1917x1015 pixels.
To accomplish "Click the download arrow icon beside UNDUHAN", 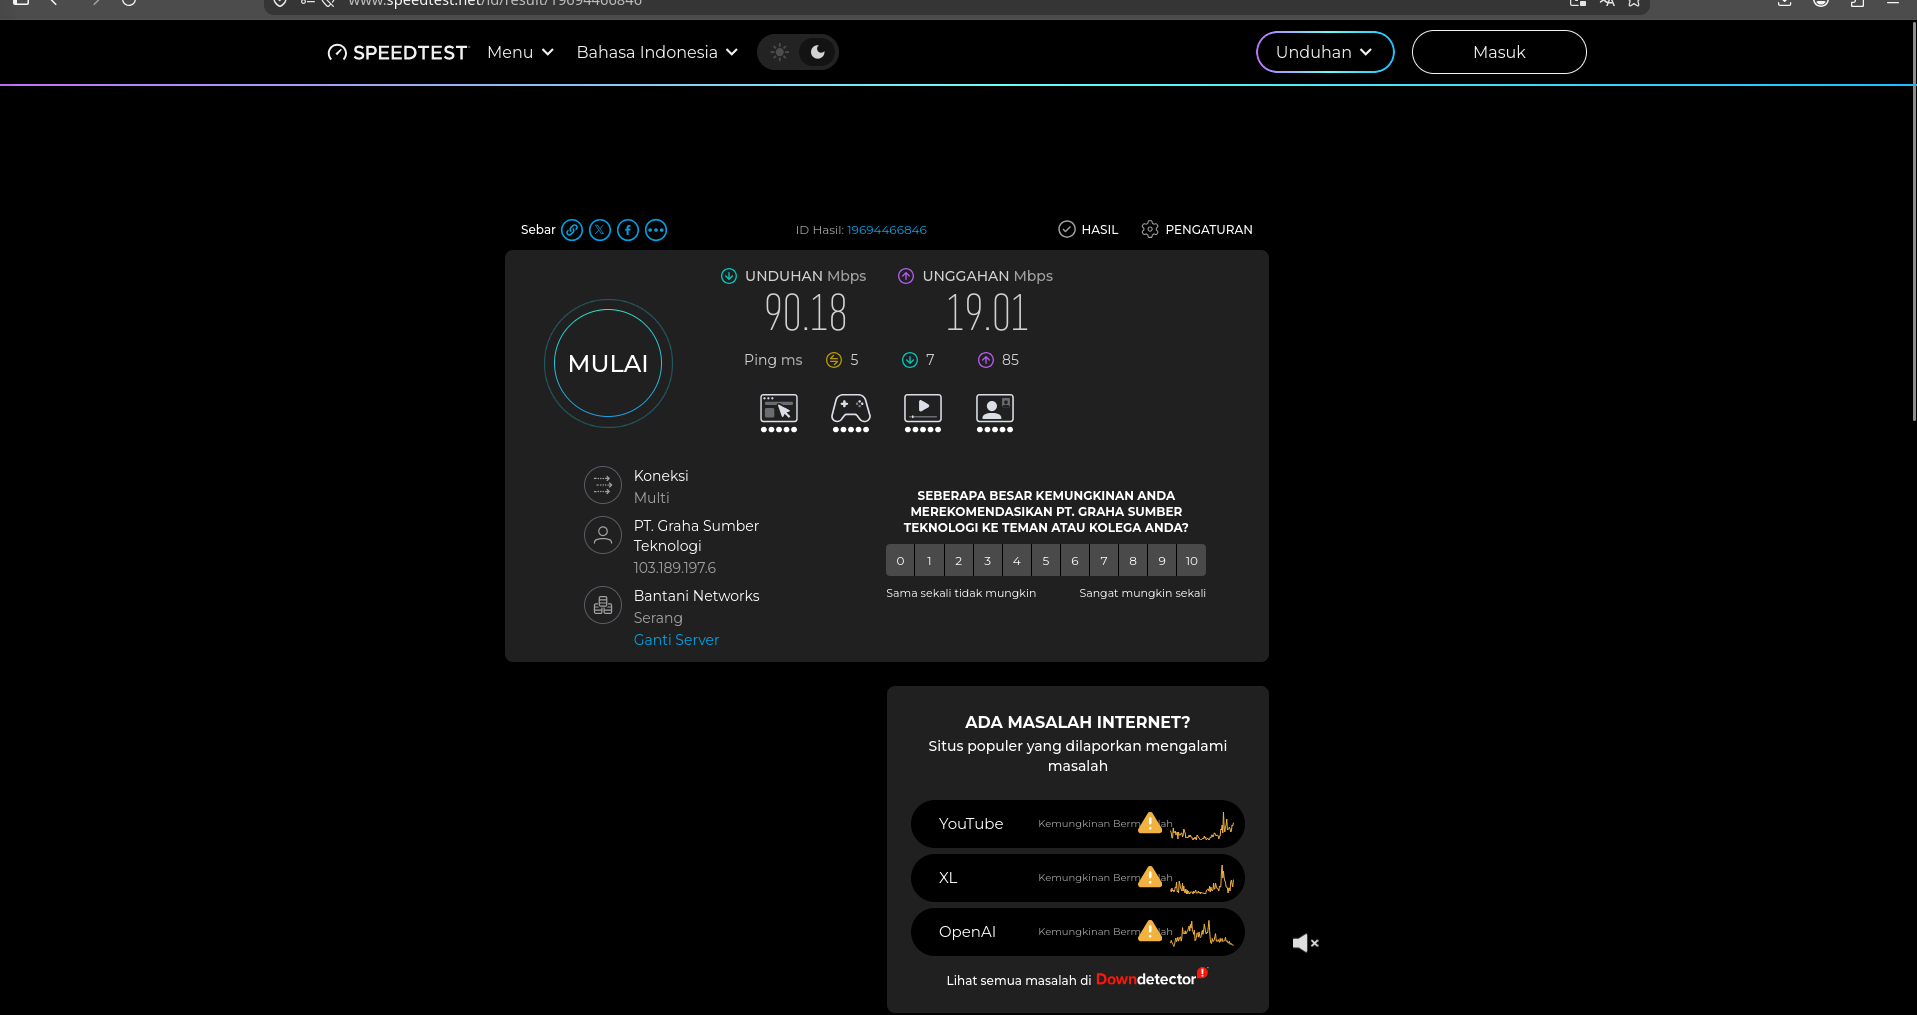I will coord(729,276).
